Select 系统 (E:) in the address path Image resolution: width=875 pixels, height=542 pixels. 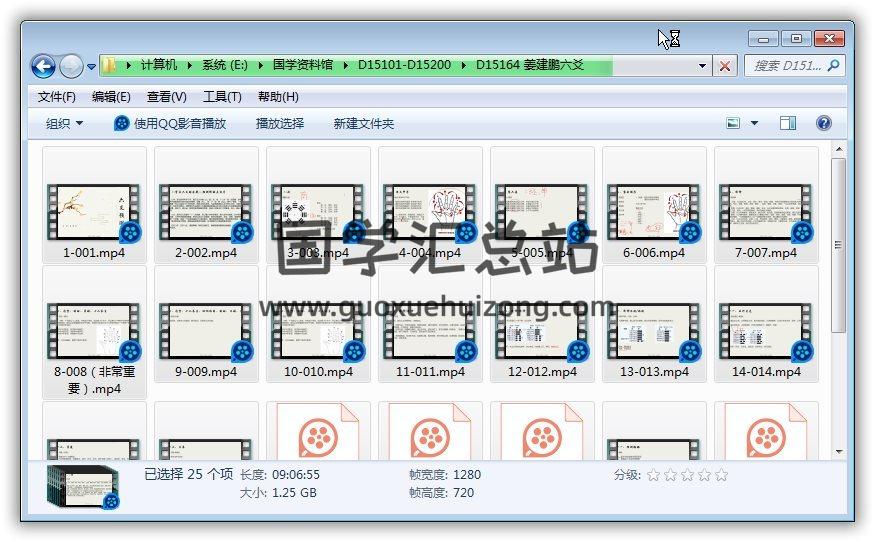point(224,65)
